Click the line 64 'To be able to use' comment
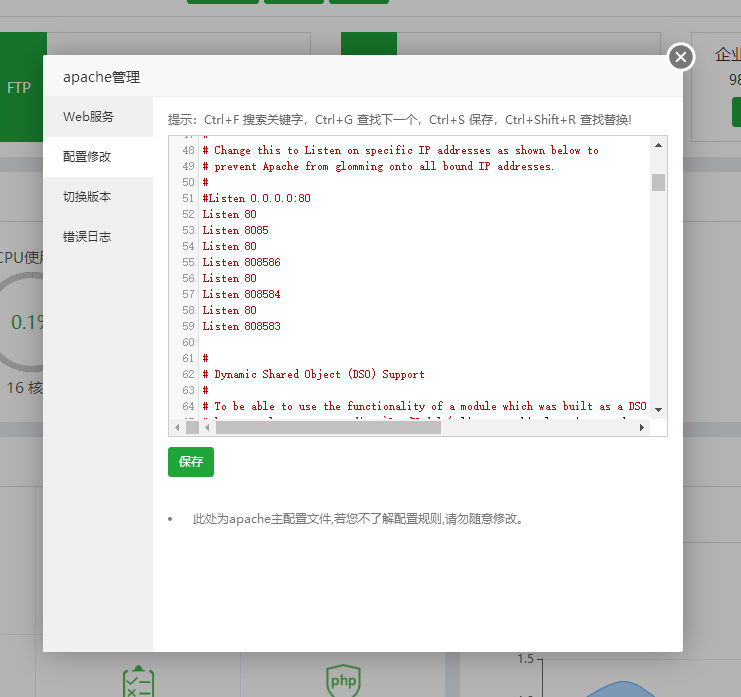The height and width of the screenshot is (697, 741). point(424,406)
